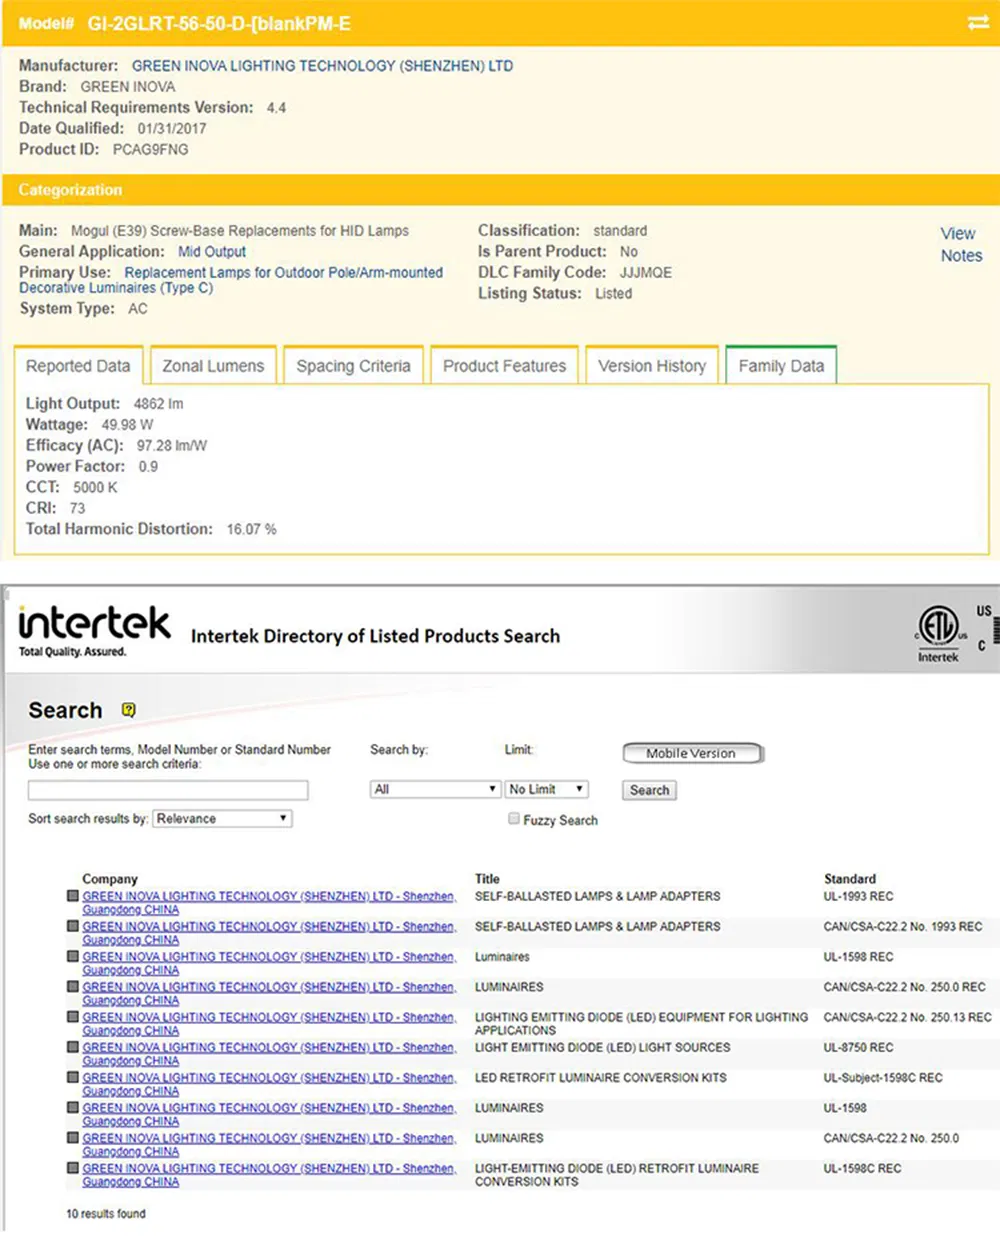Open Green Inova company link for UL-1598C REC
This screenshot has height=1254, width=1000.
(269, 1175)
